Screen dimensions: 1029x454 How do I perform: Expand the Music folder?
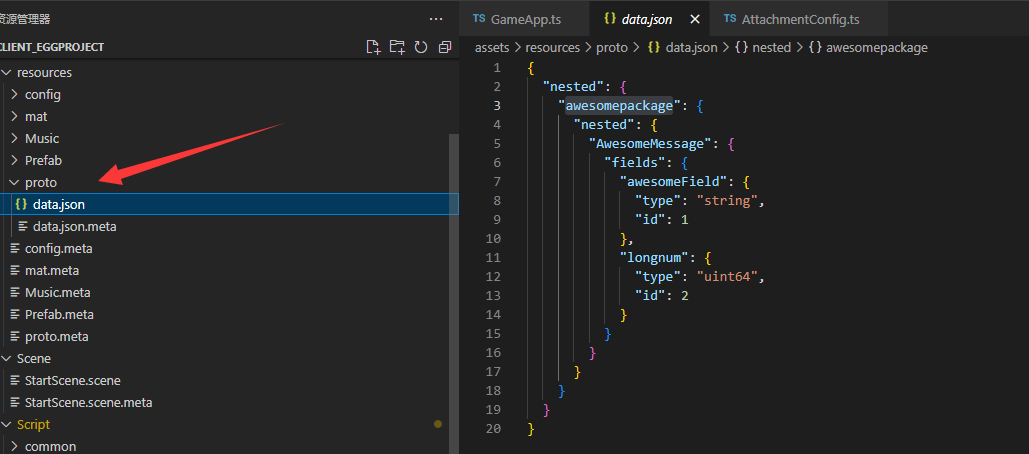coord(41,138)
